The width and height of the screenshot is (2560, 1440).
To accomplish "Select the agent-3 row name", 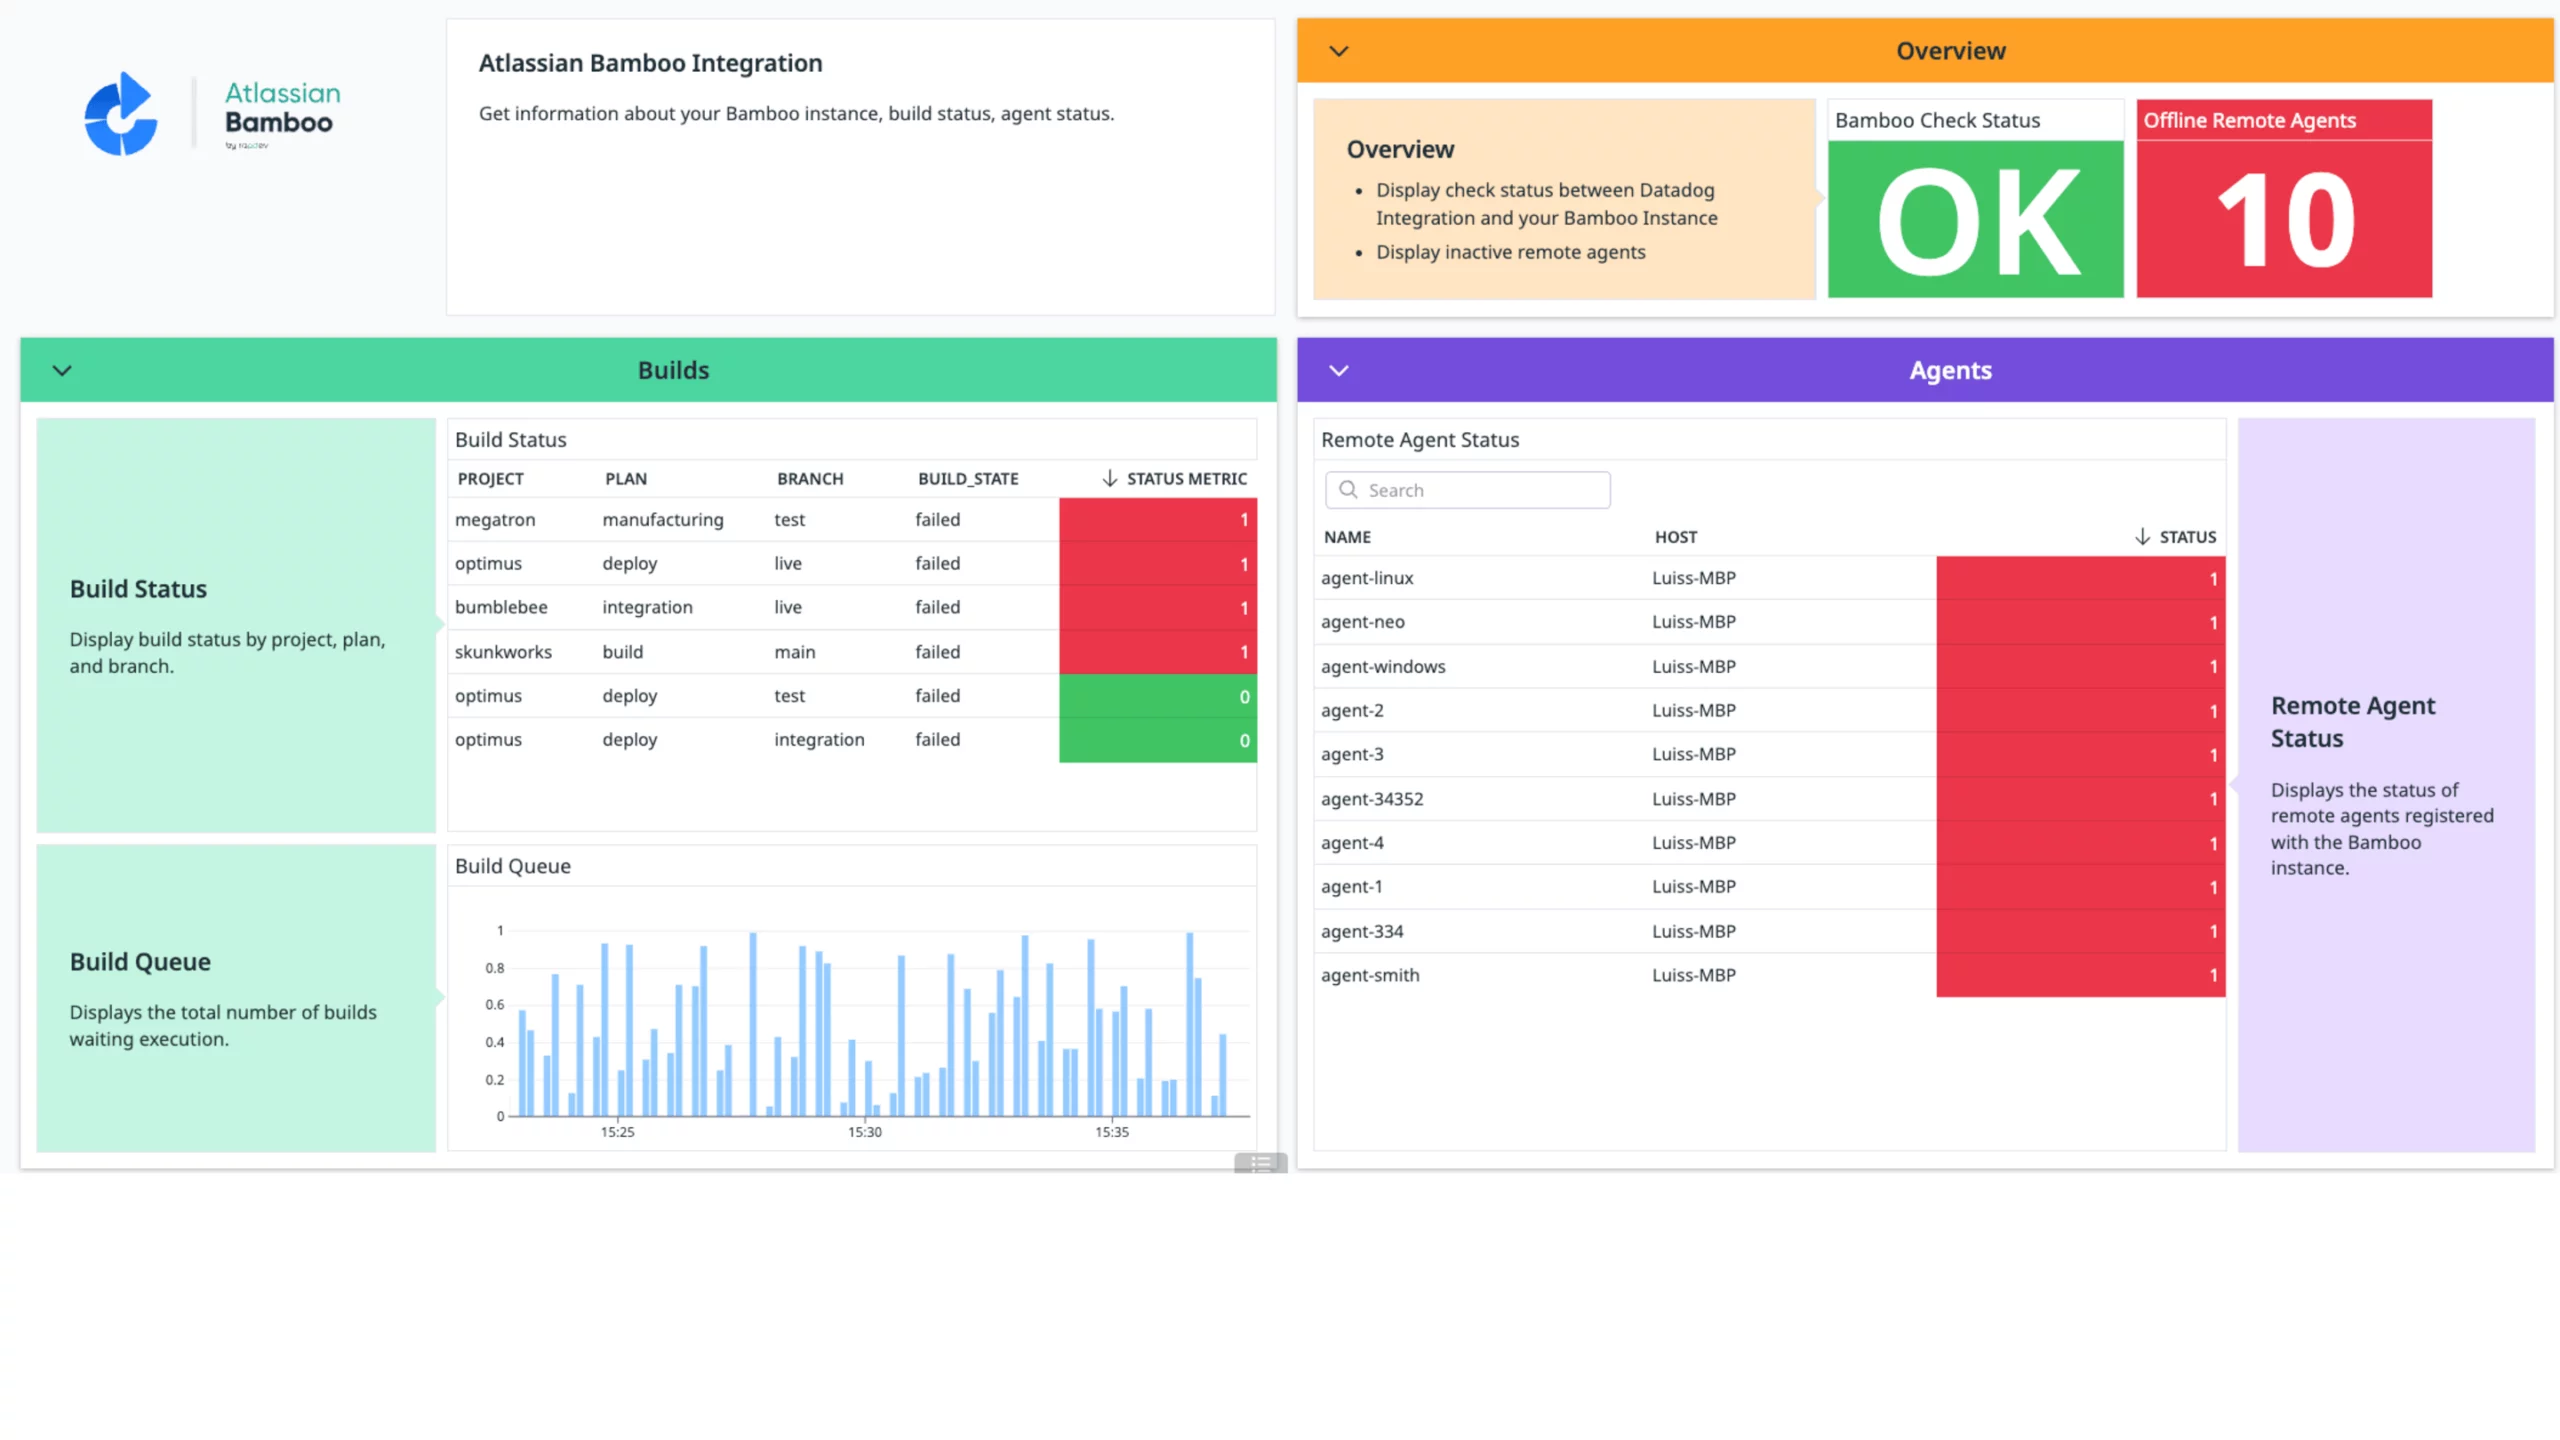I will [1352, 755].
